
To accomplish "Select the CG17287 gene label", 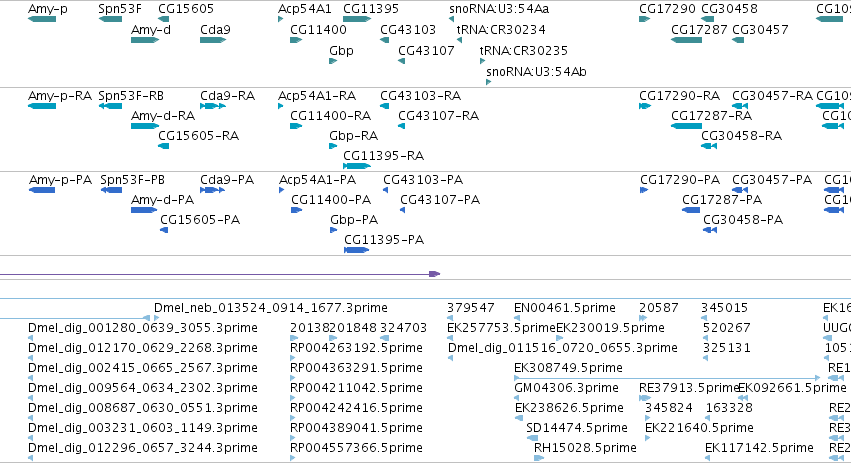I will [x=699, y=30].
